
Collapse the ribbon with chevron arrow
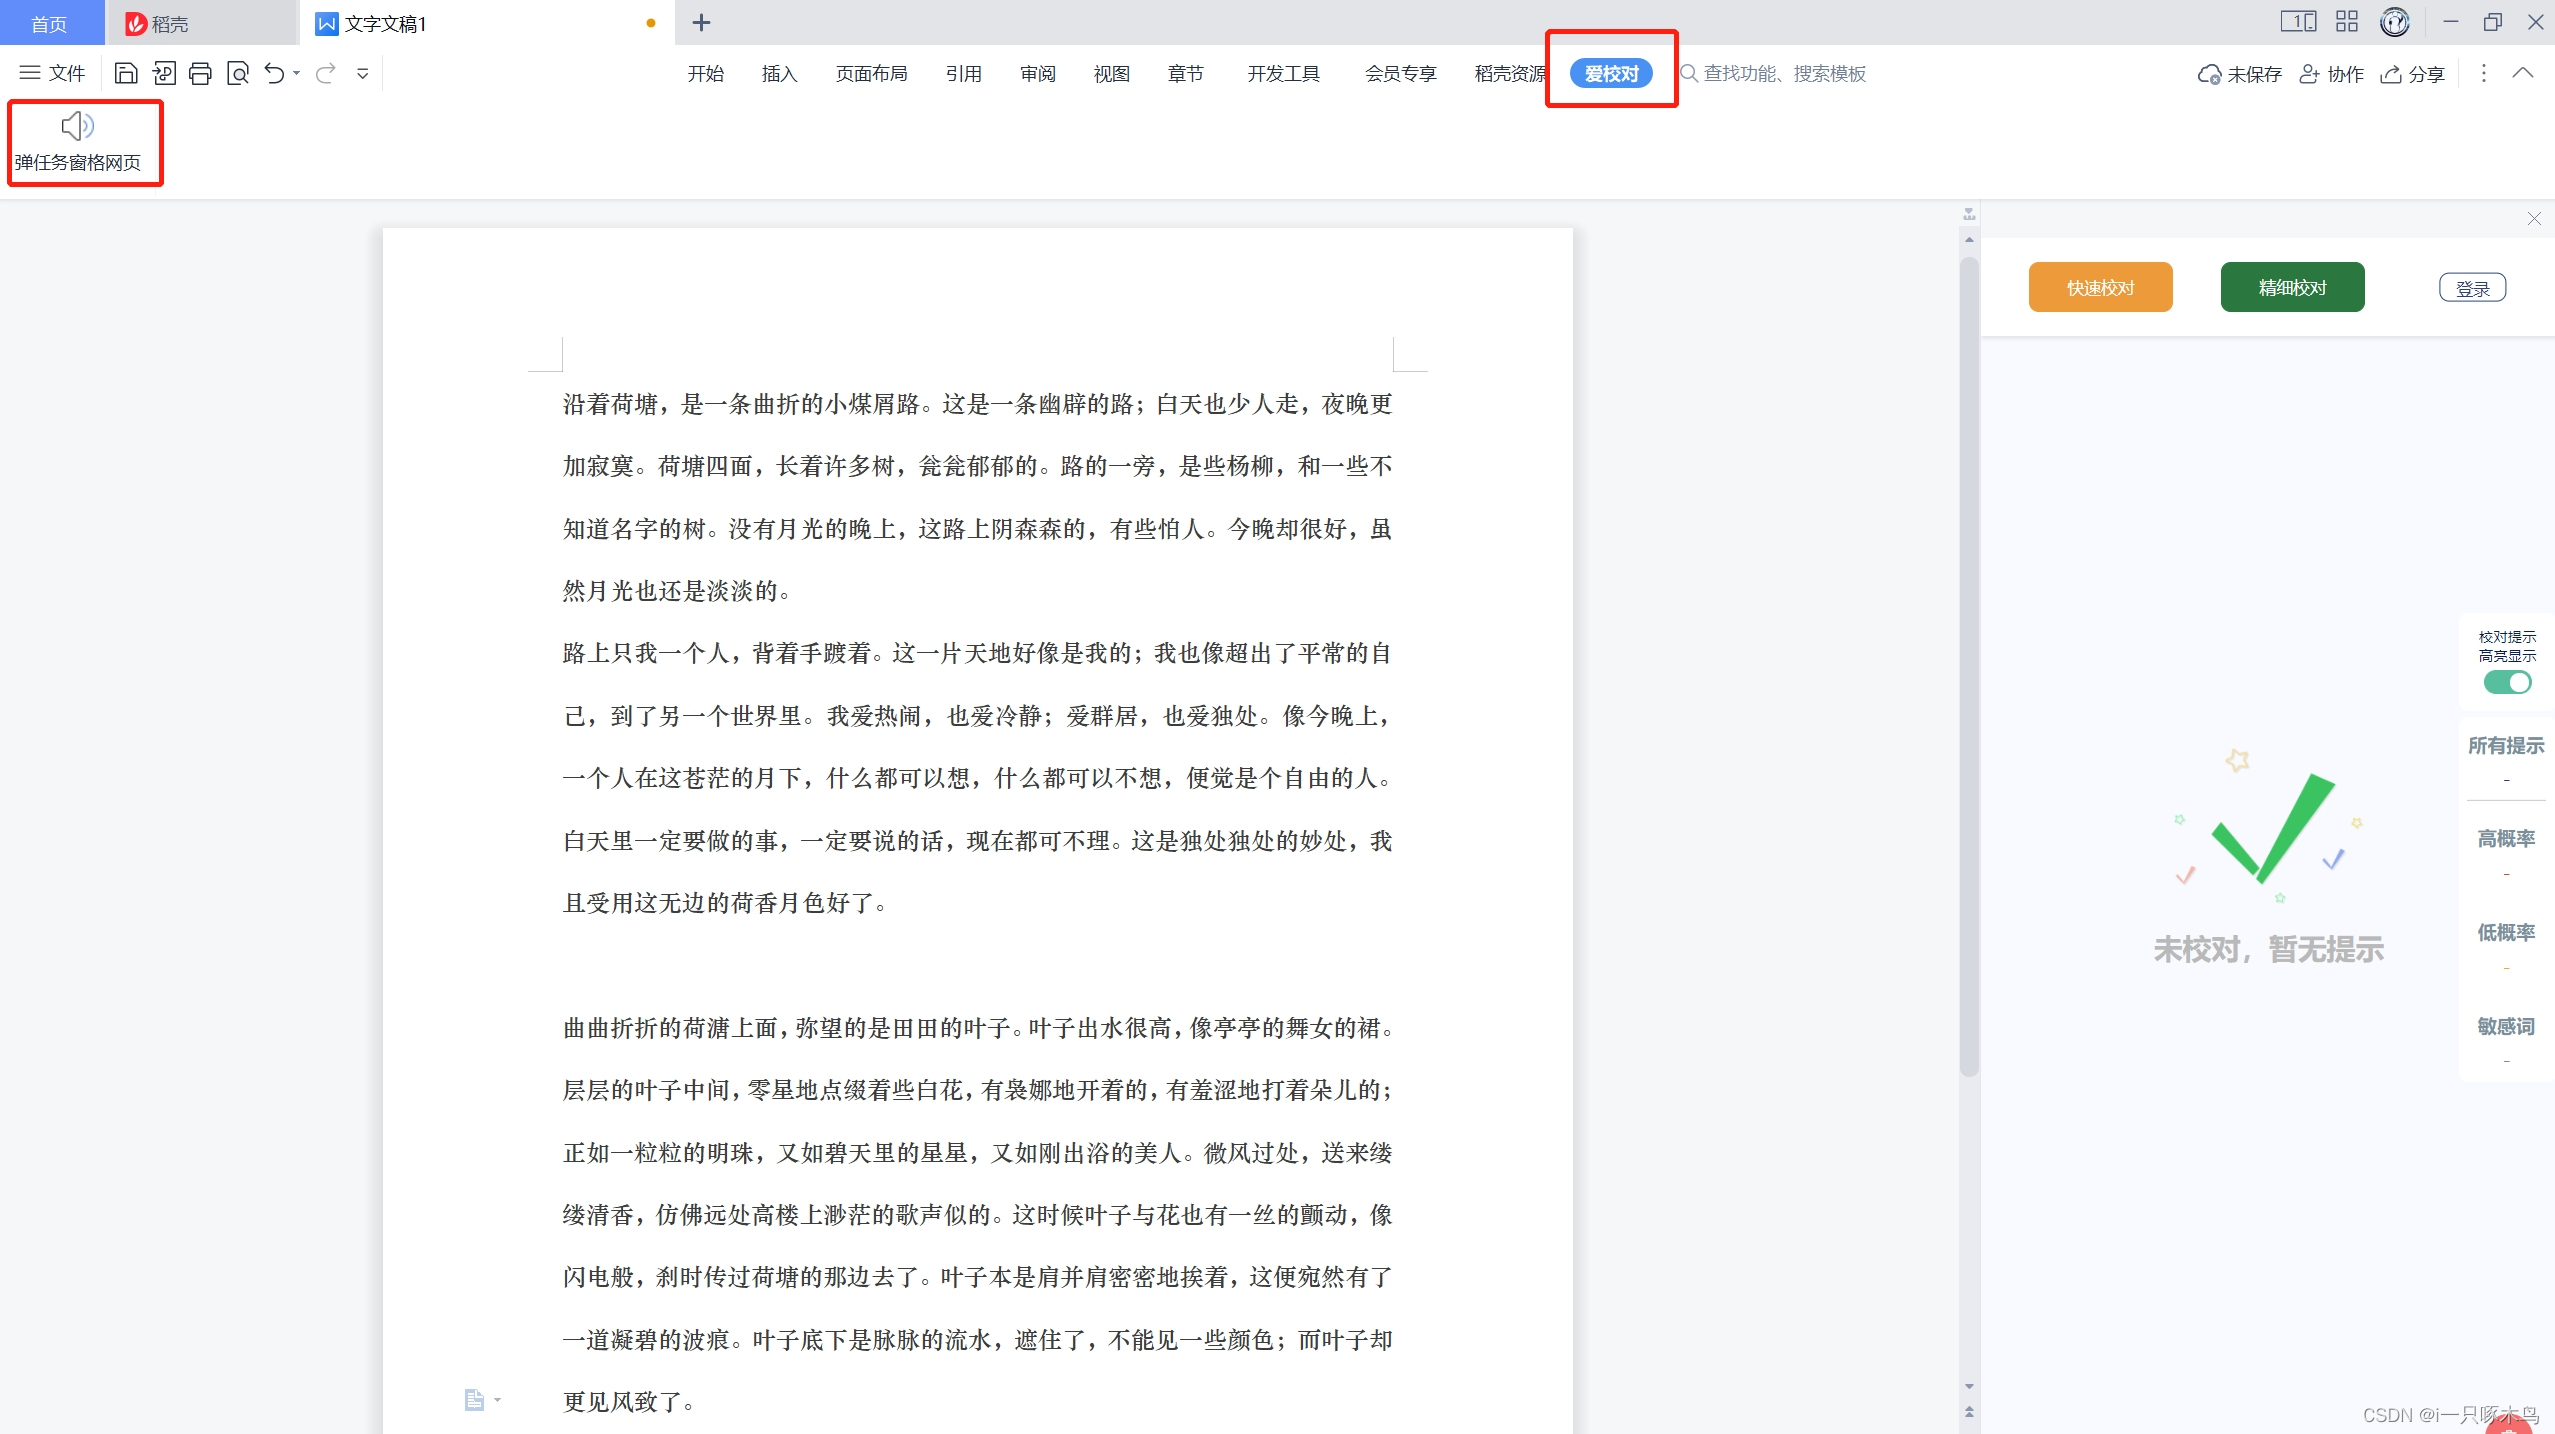point(2523,73)
